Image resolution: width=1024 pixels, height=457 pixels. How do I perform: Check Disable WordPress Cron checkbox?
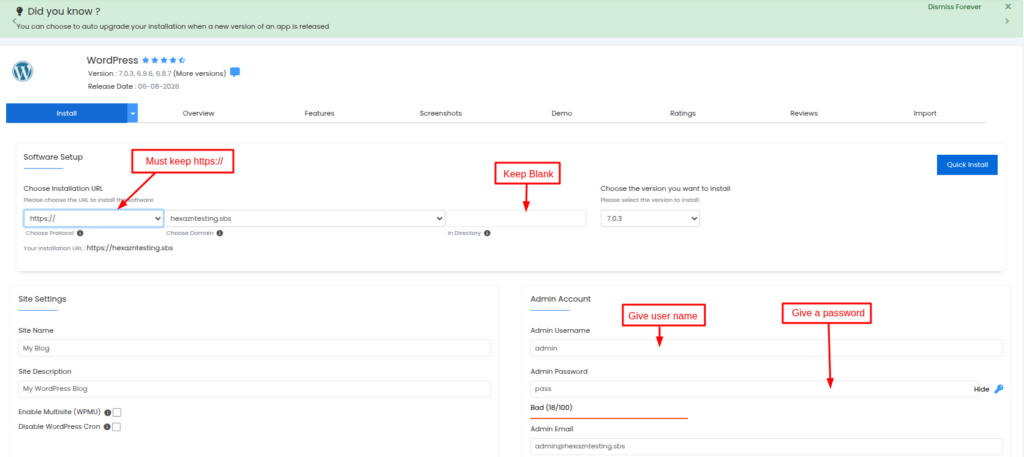click(x=117, y=427)
